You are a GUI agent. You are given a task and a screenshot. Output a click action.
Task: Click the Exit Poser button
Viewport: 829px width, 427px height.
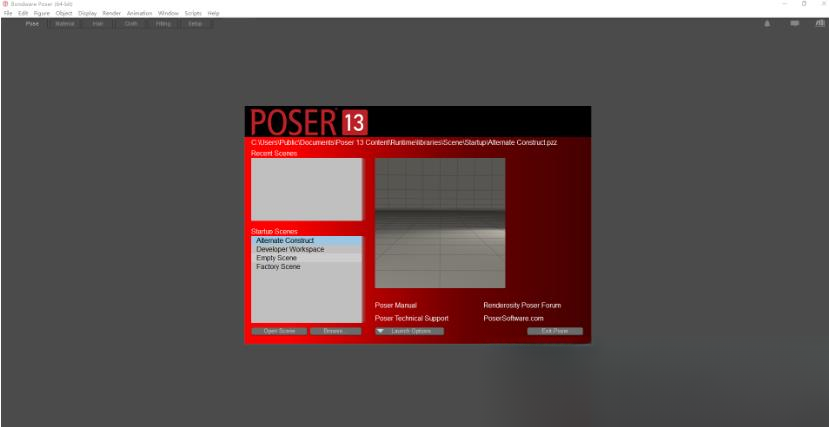pyautogui.click(x=555, y=331)
